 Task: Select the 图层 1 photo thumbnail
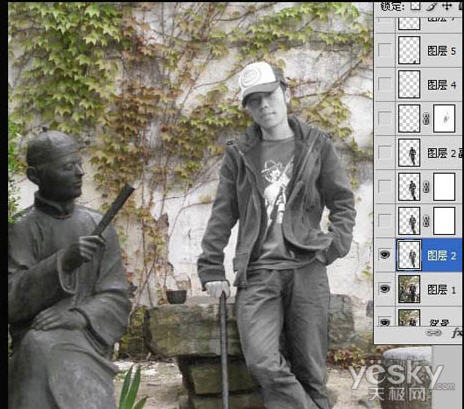click(x=409, y=289)
